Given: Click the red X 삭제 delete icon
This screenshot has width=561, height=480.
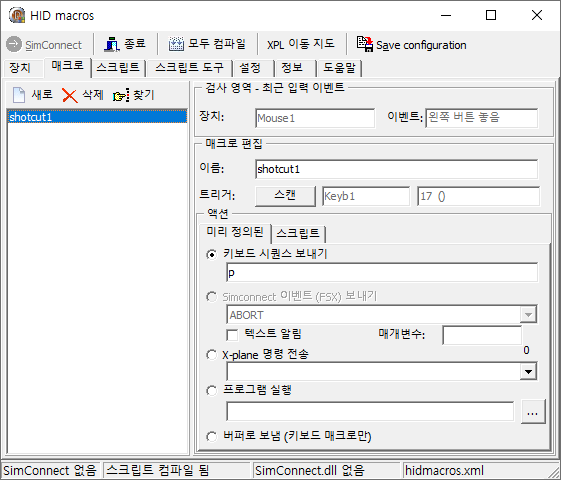Looking at the screenshot, I should [69, 95].
